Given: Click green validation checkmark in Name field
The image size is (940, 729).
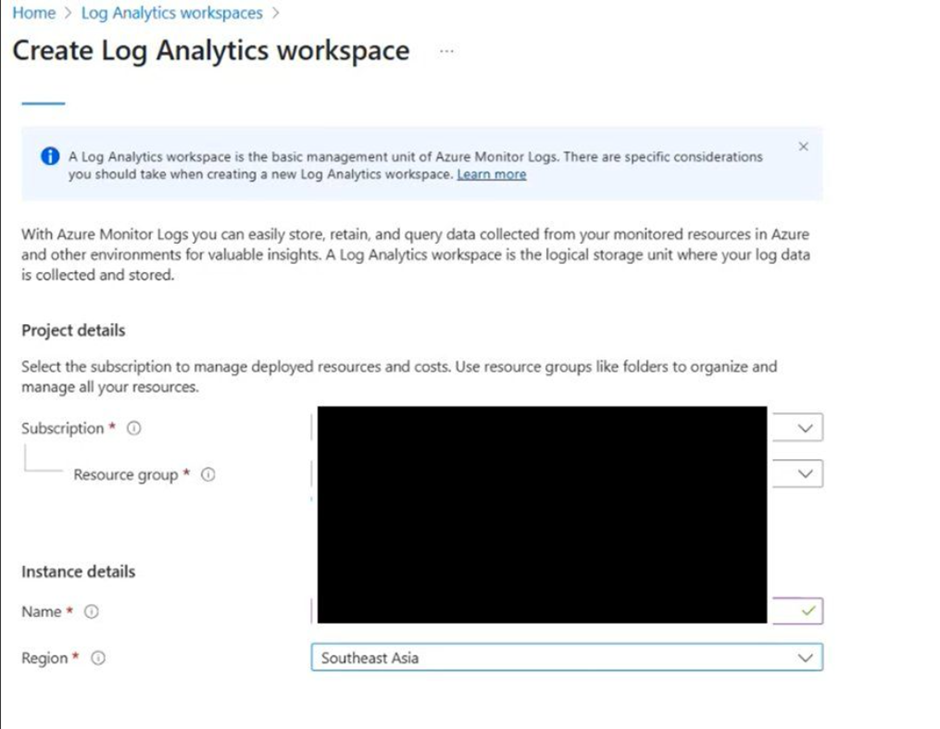Looking at the screenshot, I should (x=808, y=609).
